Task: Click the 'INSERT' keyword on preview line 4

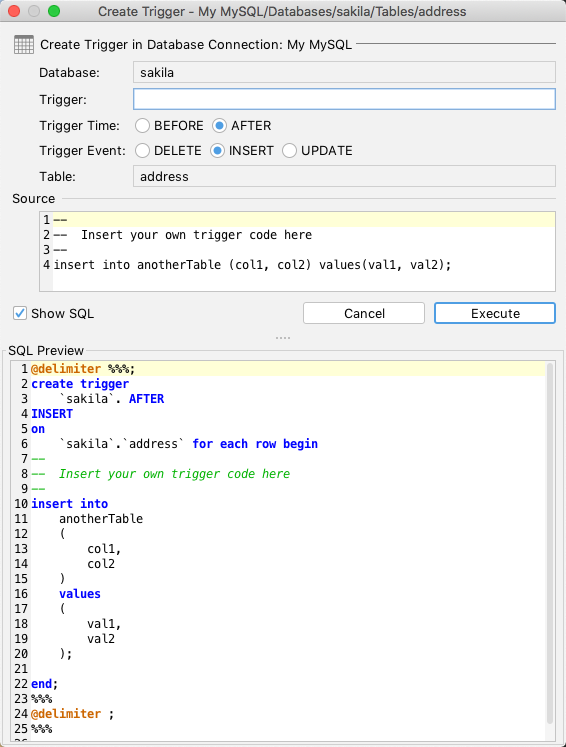Action: tap(52, 414)
